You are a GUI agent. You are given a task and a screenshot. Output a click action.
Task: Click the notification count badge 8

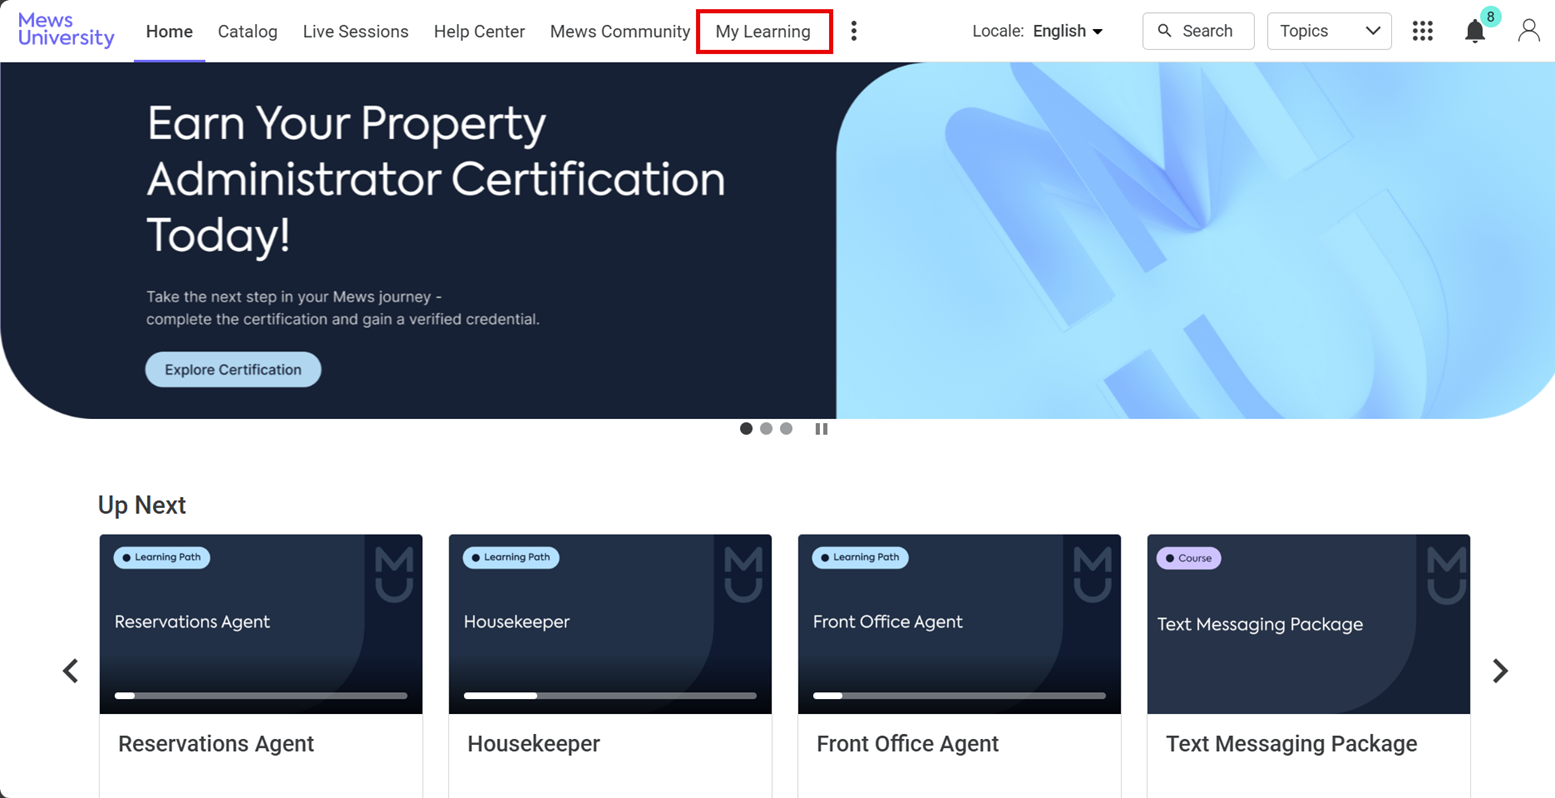click(1490, 17)
